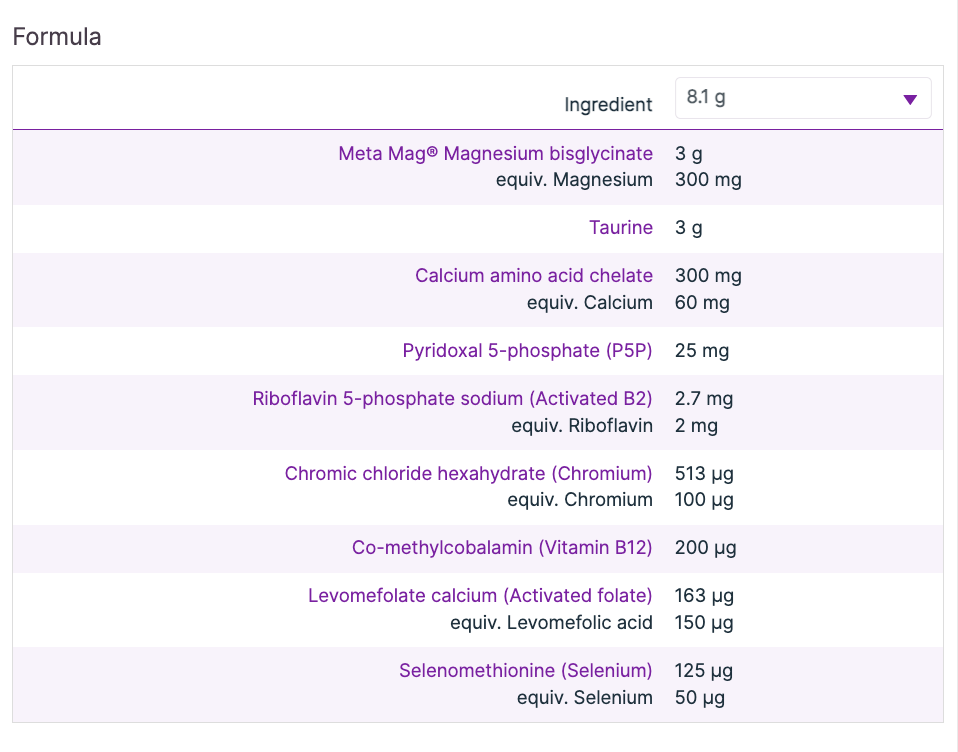Open Riboflavin 5-phosphate sodium link
The image size is (958, 752).
pos(452,399)
